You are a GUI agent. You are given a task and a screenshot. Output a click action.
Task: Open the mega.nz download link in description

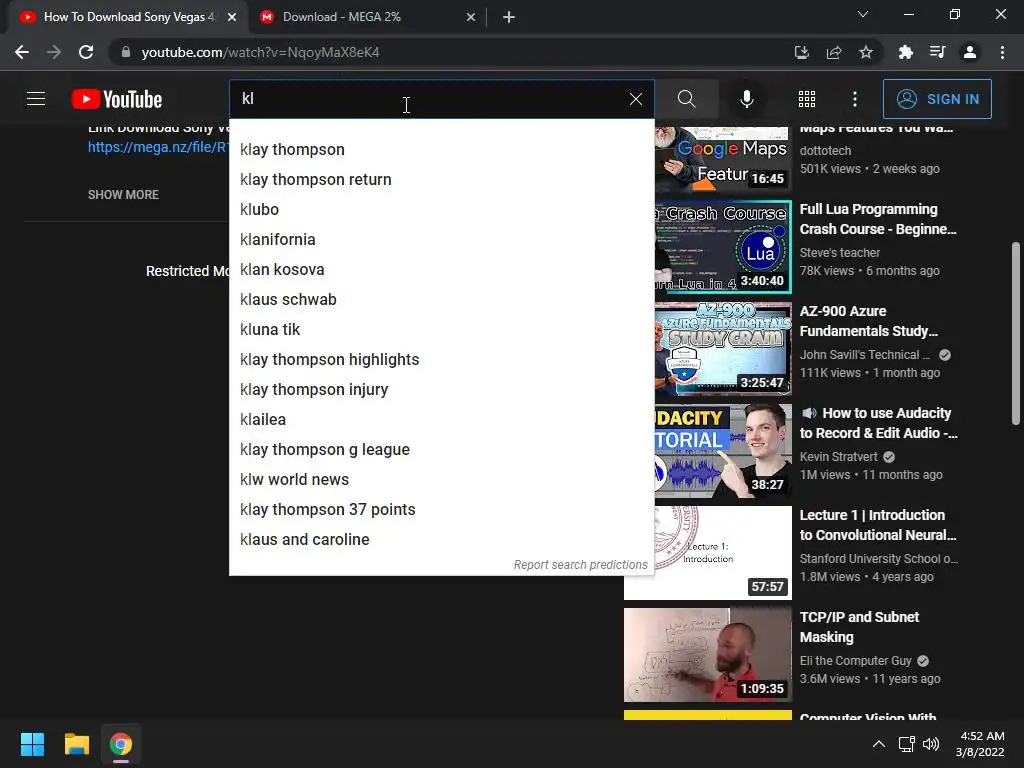[158, 148]
